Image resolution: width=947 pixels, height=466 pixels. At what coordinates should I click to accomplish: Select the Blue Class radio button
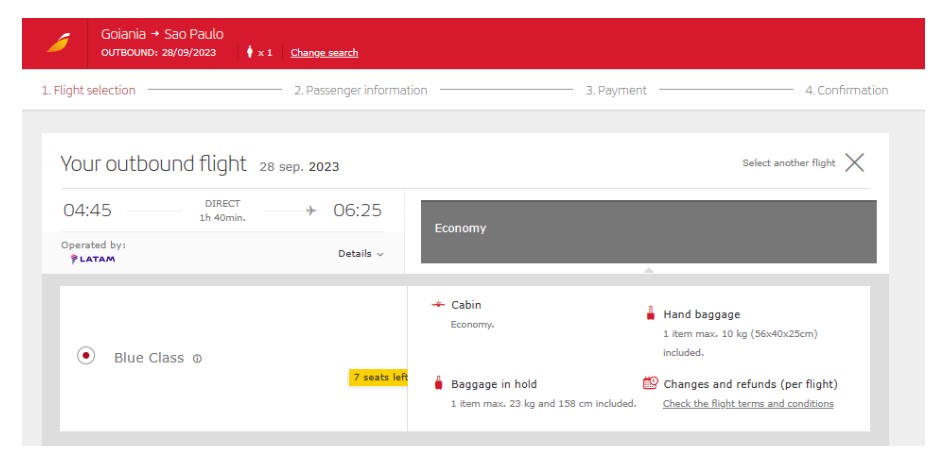(x=86, y=356)
